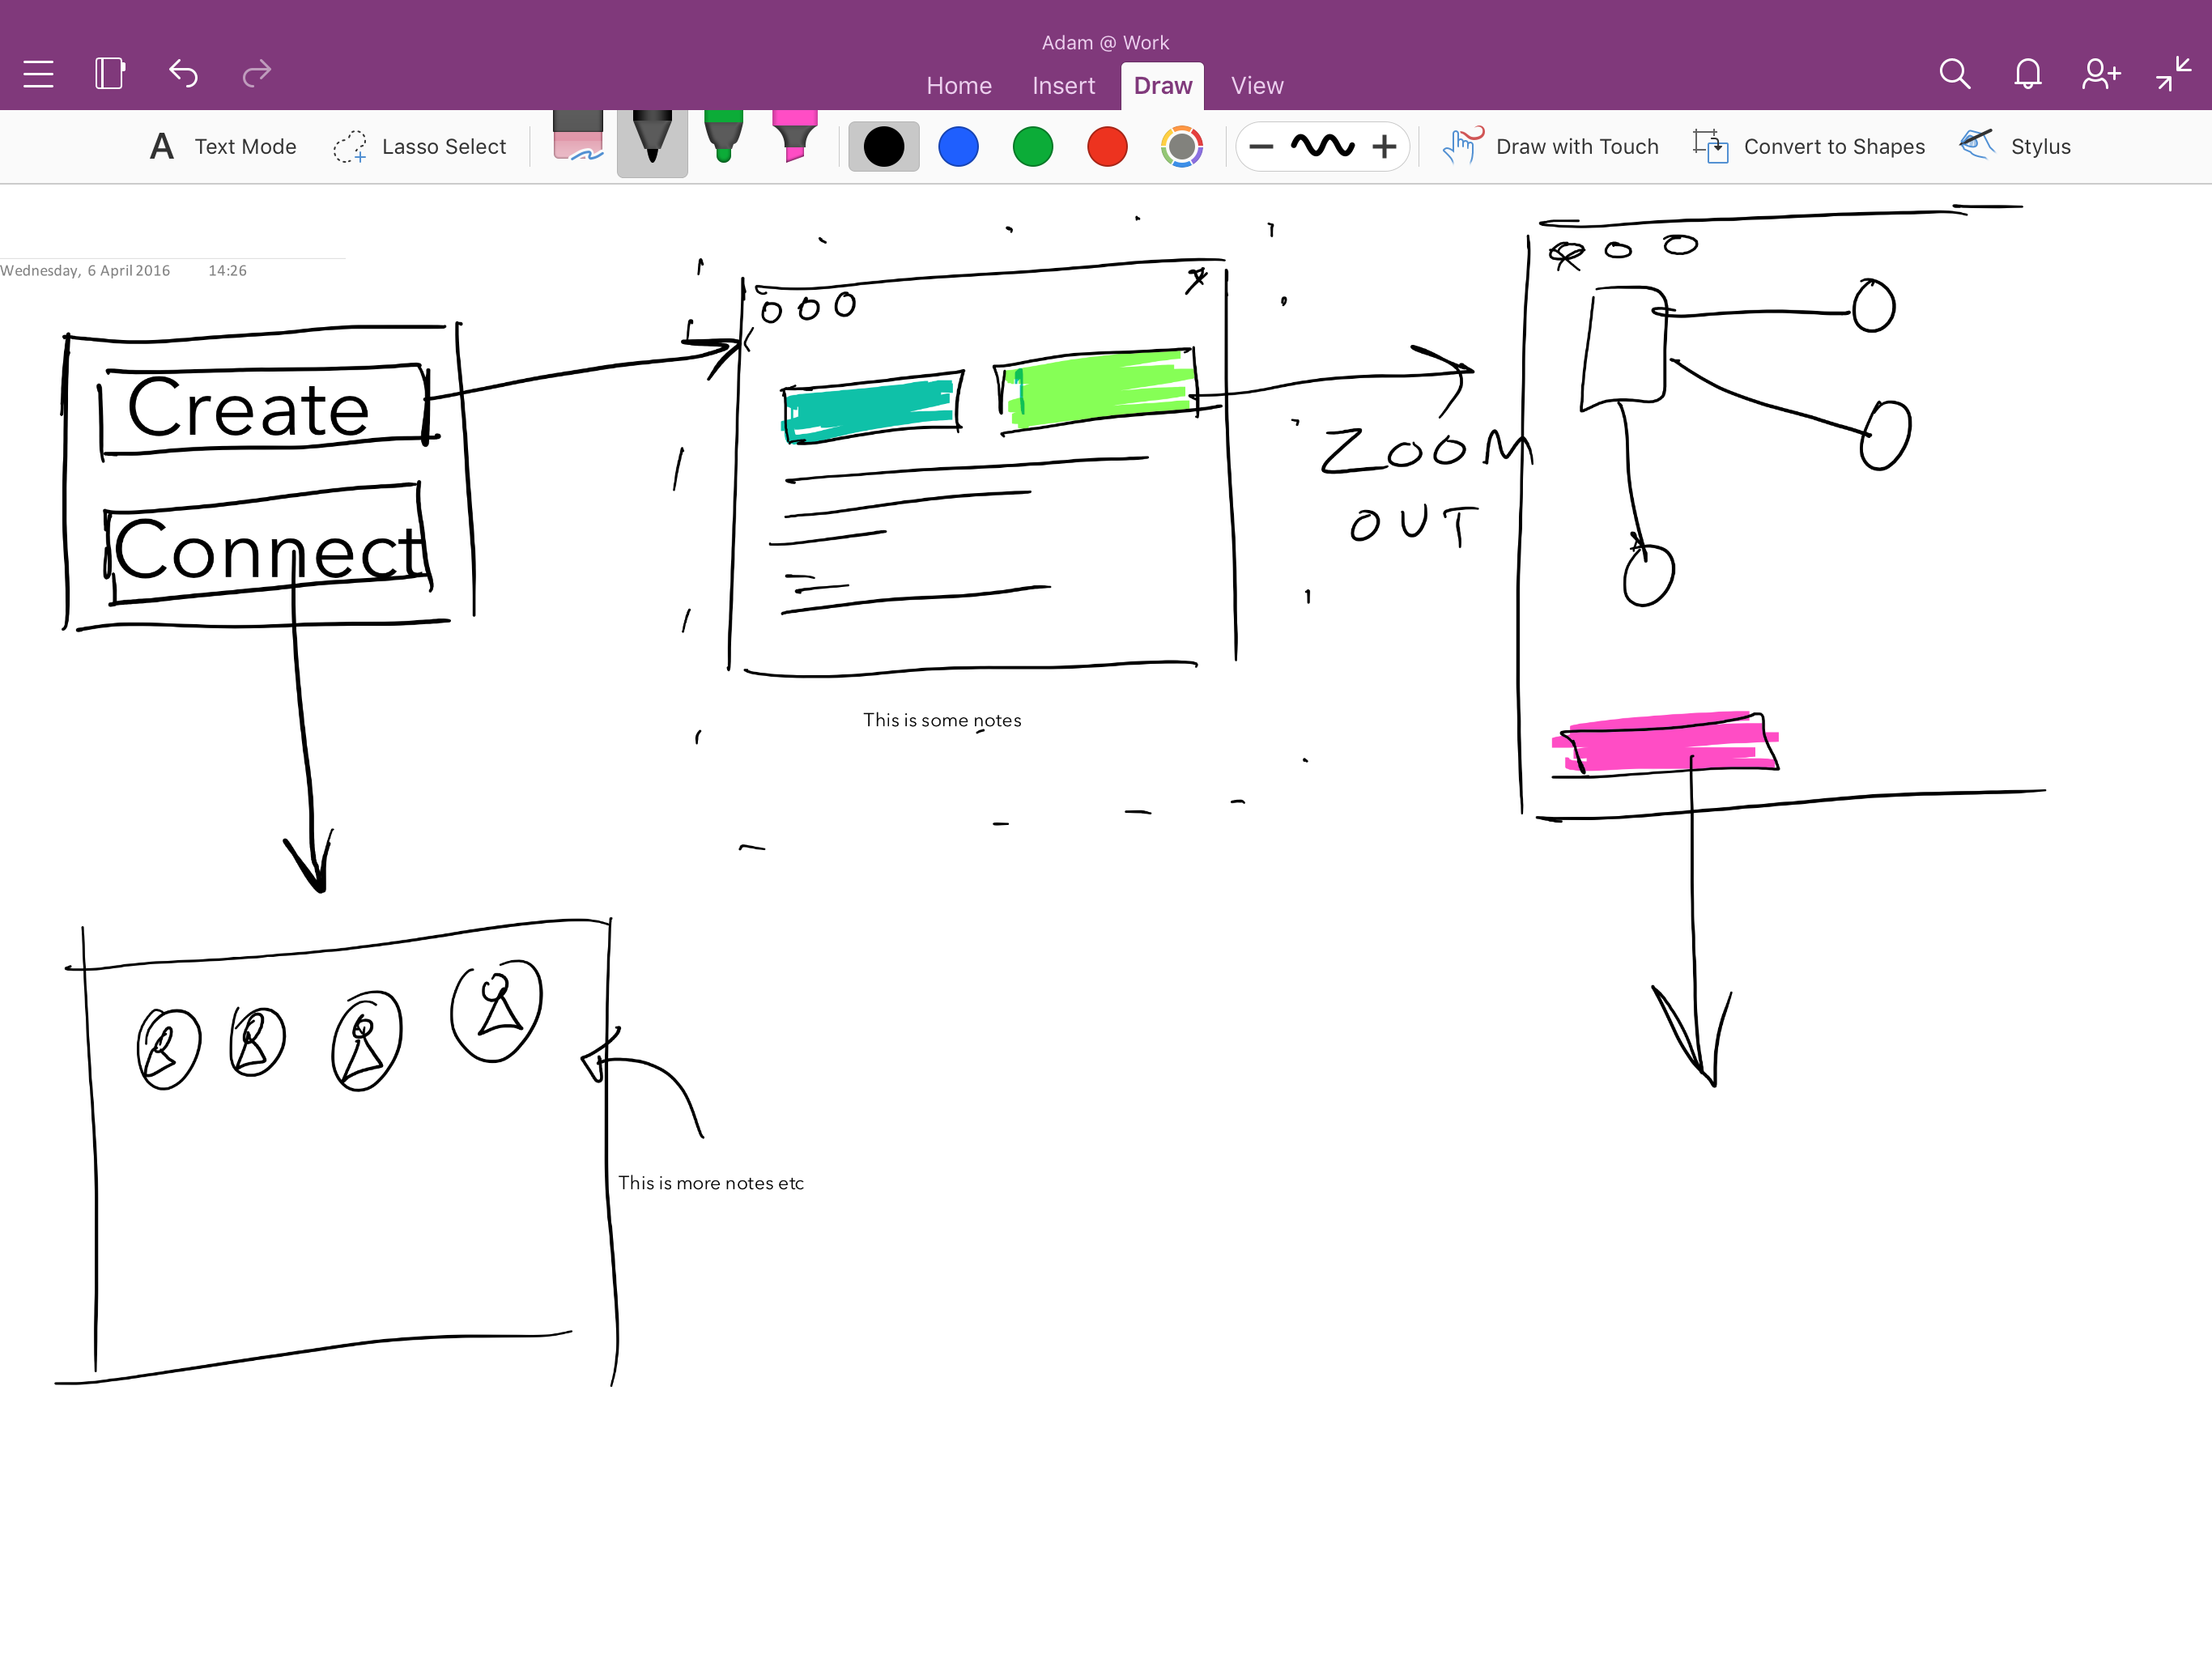Click the undo arrow
Screen dimensions: 2212x1658
coord(183,74)
